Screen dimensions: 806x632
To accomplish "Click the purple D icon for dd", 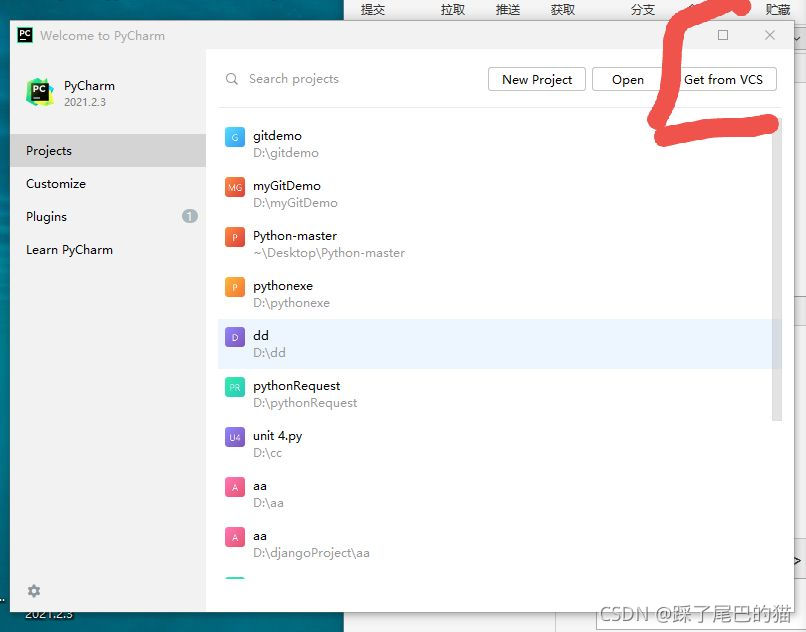I will click(x=235, y=337).
